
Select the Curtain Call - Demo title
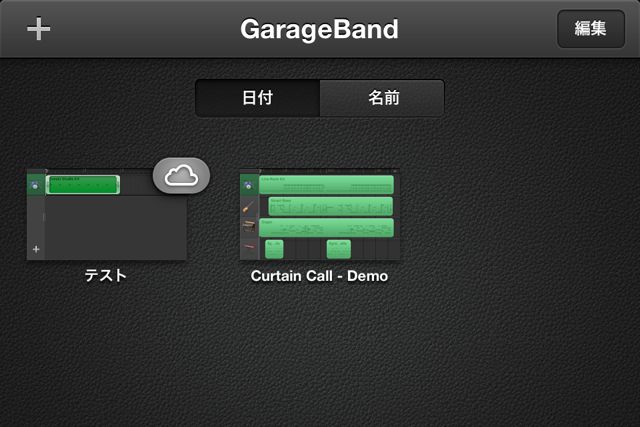tap(319, 276)
